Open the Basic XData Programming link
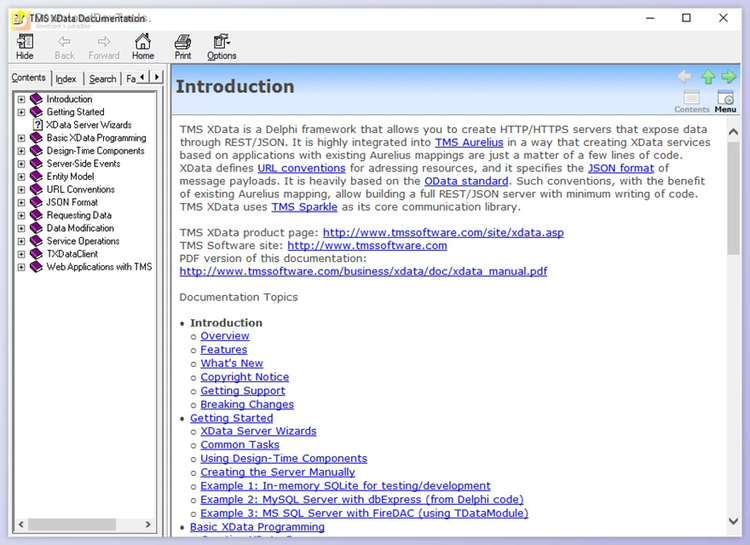This screenshot has height=545, width=750. coord(257,527)
